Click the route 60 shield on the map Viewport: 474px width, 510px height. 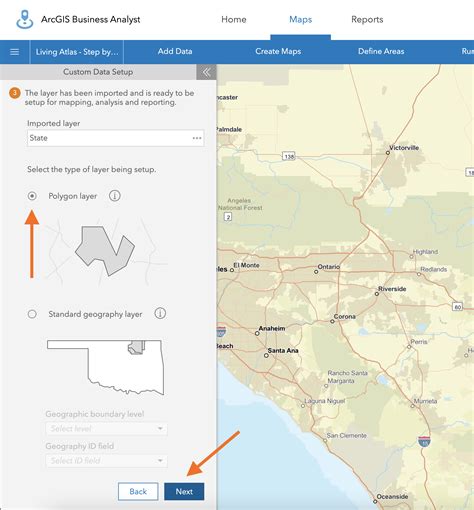pos(458,307)
